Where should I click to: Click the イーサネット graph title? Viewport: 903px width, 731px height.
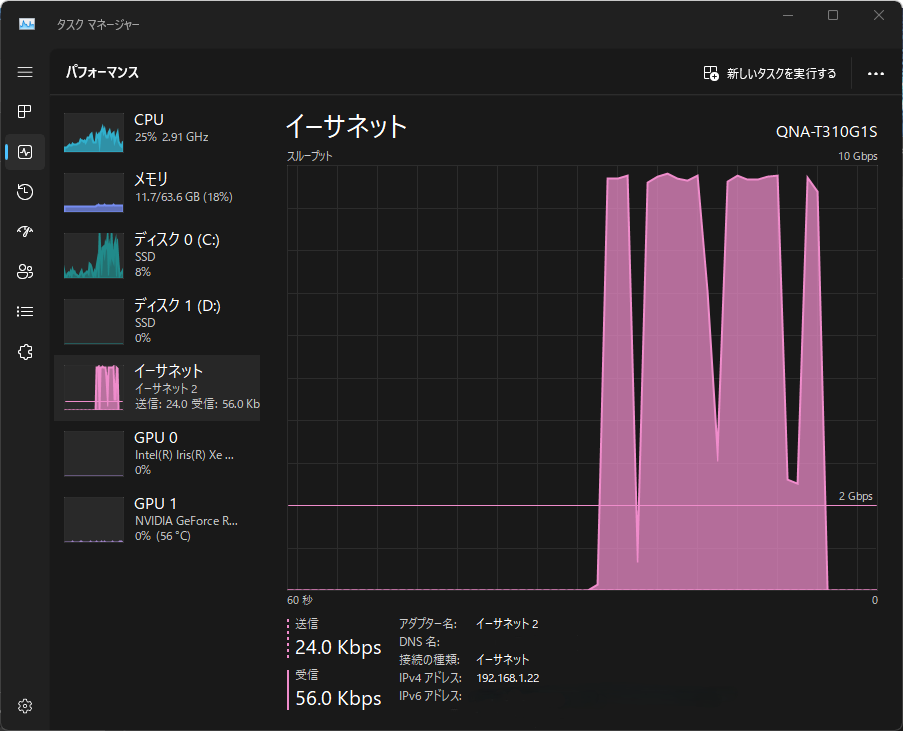346,126
